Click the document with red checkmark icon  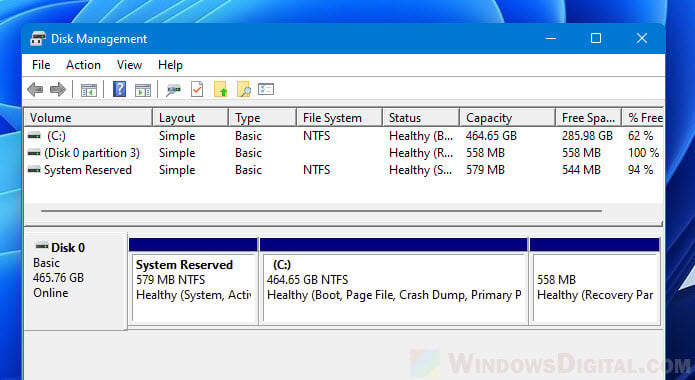(197, 89)
